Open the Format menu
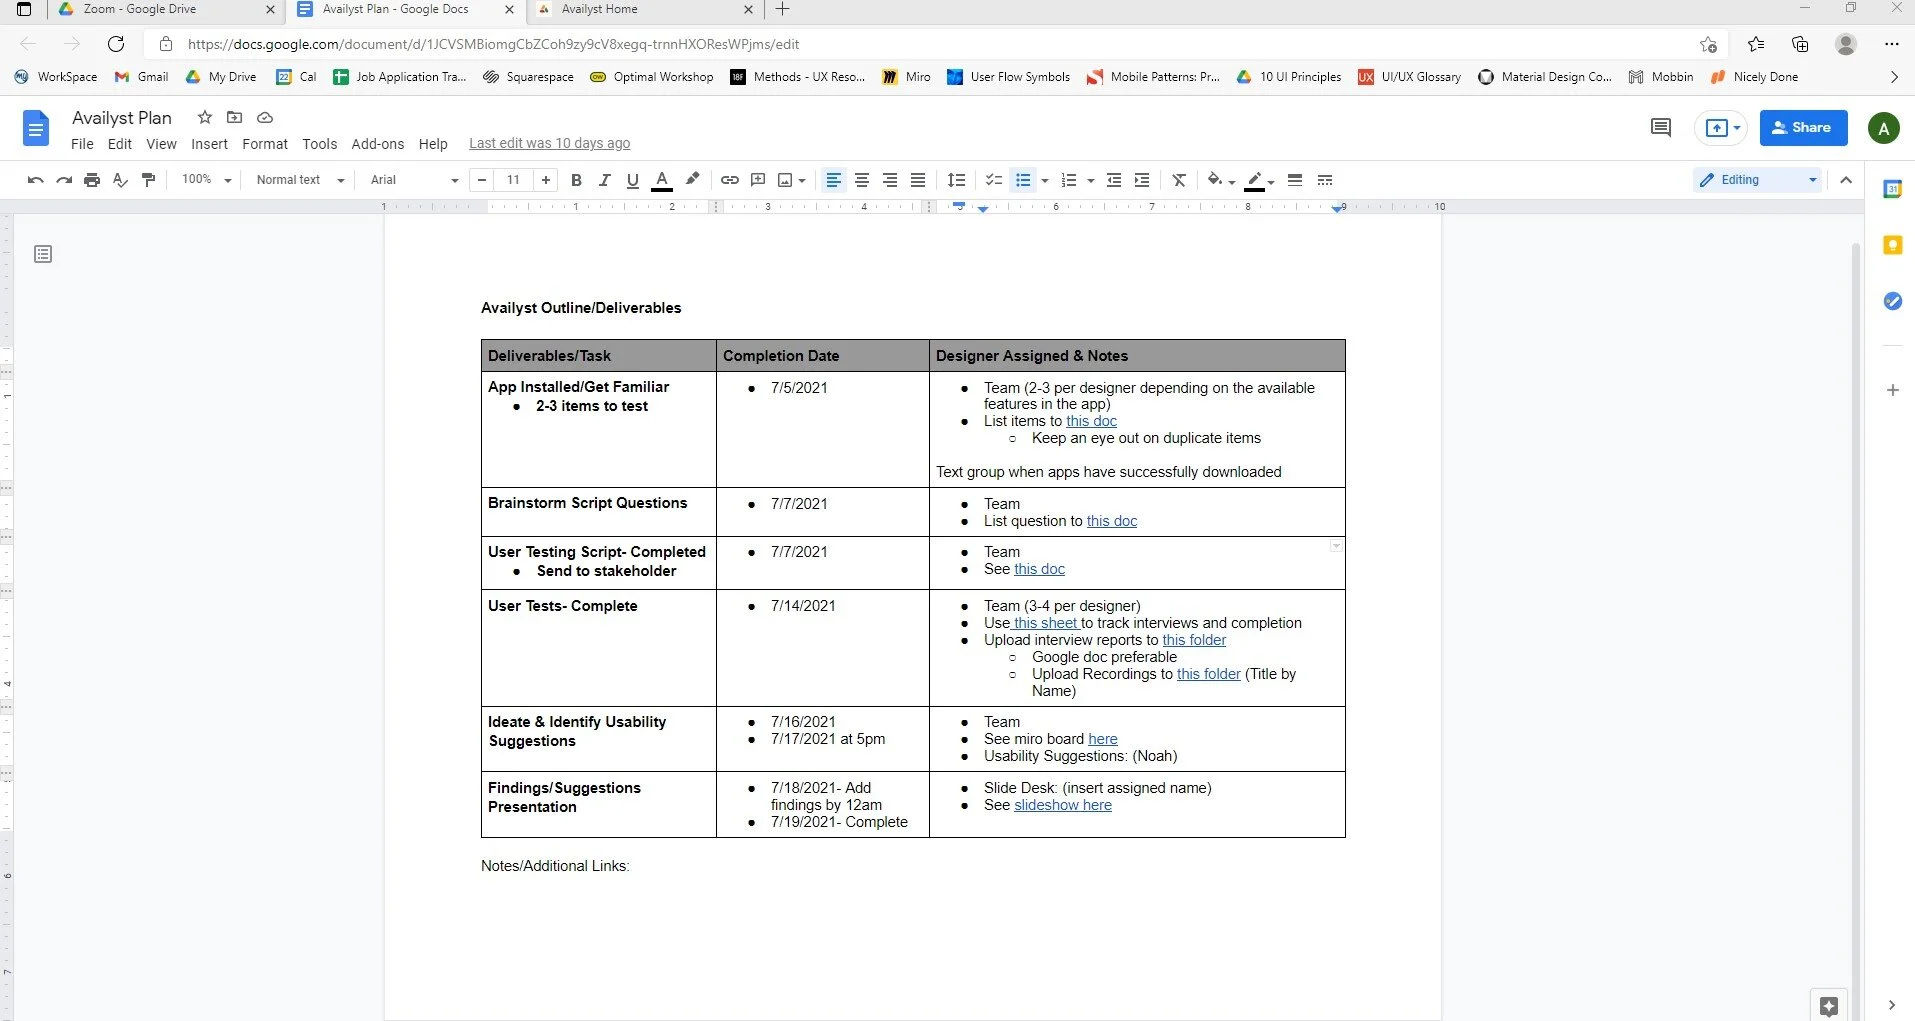1915x1021 pixels. 264,144
